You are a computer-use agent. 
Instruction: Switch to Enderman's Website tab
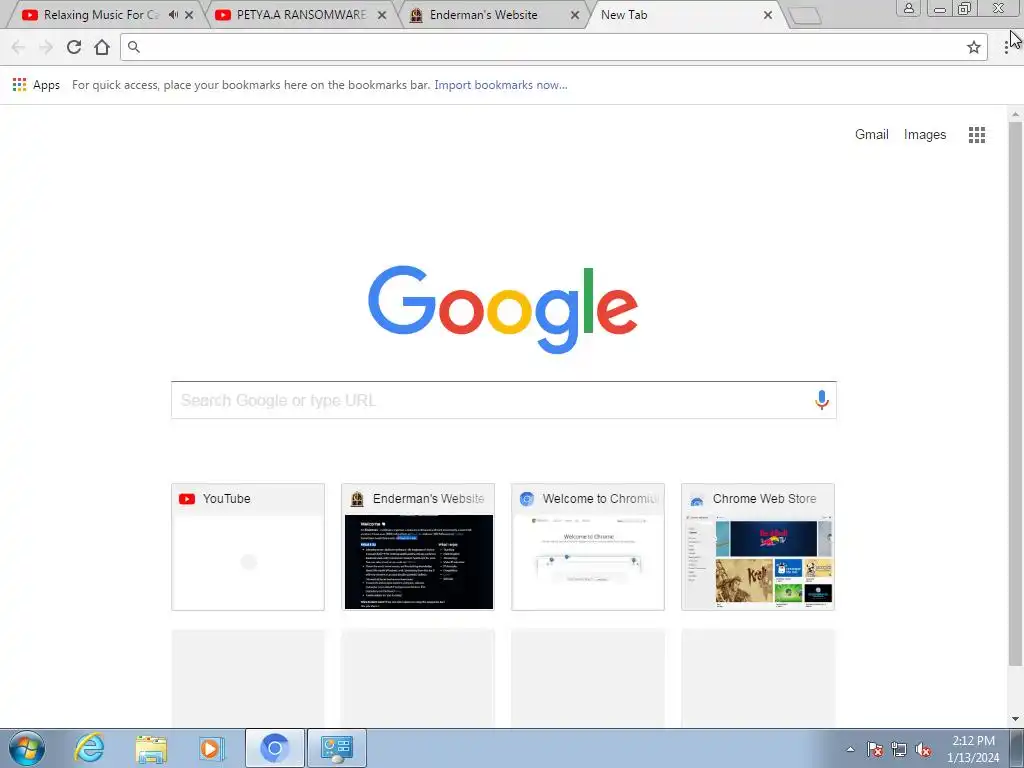click(x=493, y=14)
